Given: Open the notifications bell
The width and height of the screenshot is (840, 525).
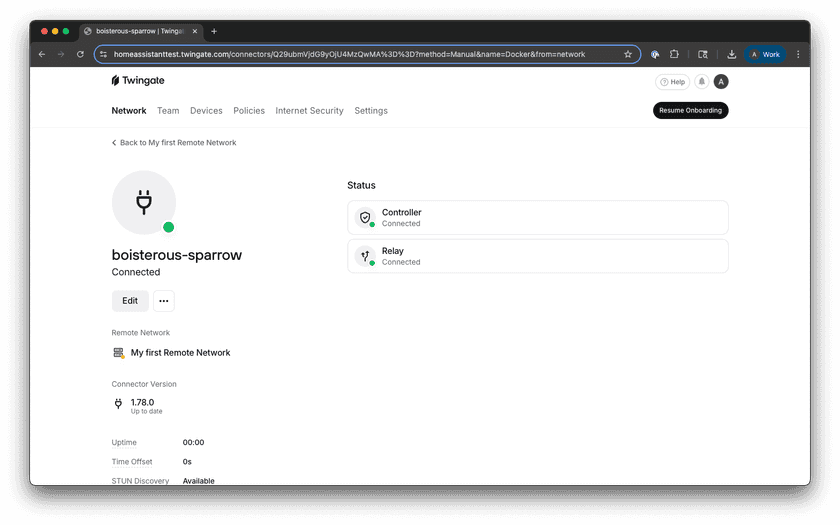Looking at the screenshot, I should (702, 82).
